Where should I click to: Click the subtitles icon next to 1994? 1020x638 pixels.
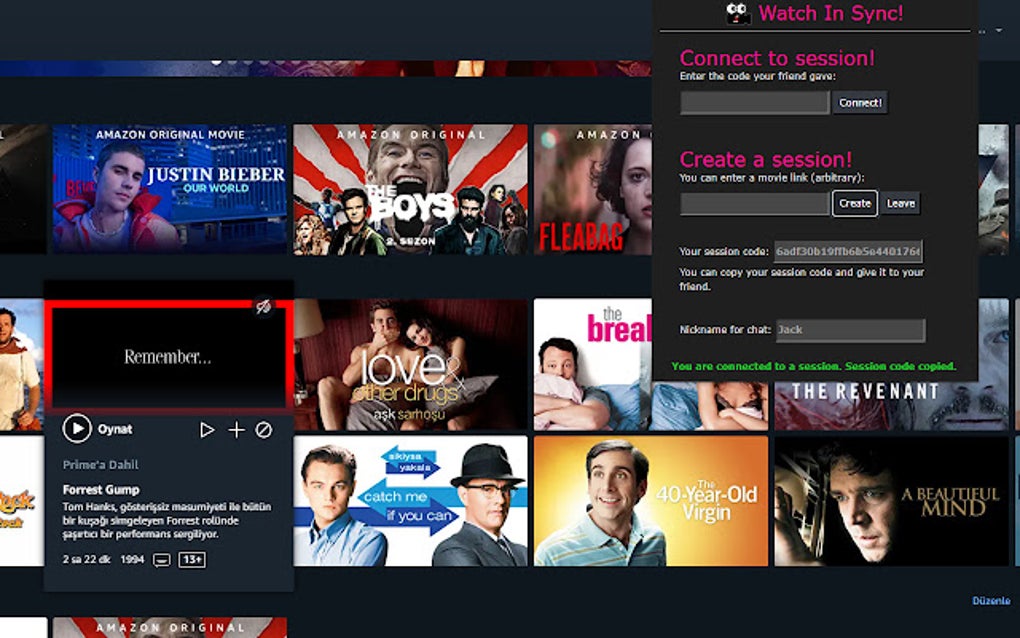pyautogui.click(x=161, y=560)
